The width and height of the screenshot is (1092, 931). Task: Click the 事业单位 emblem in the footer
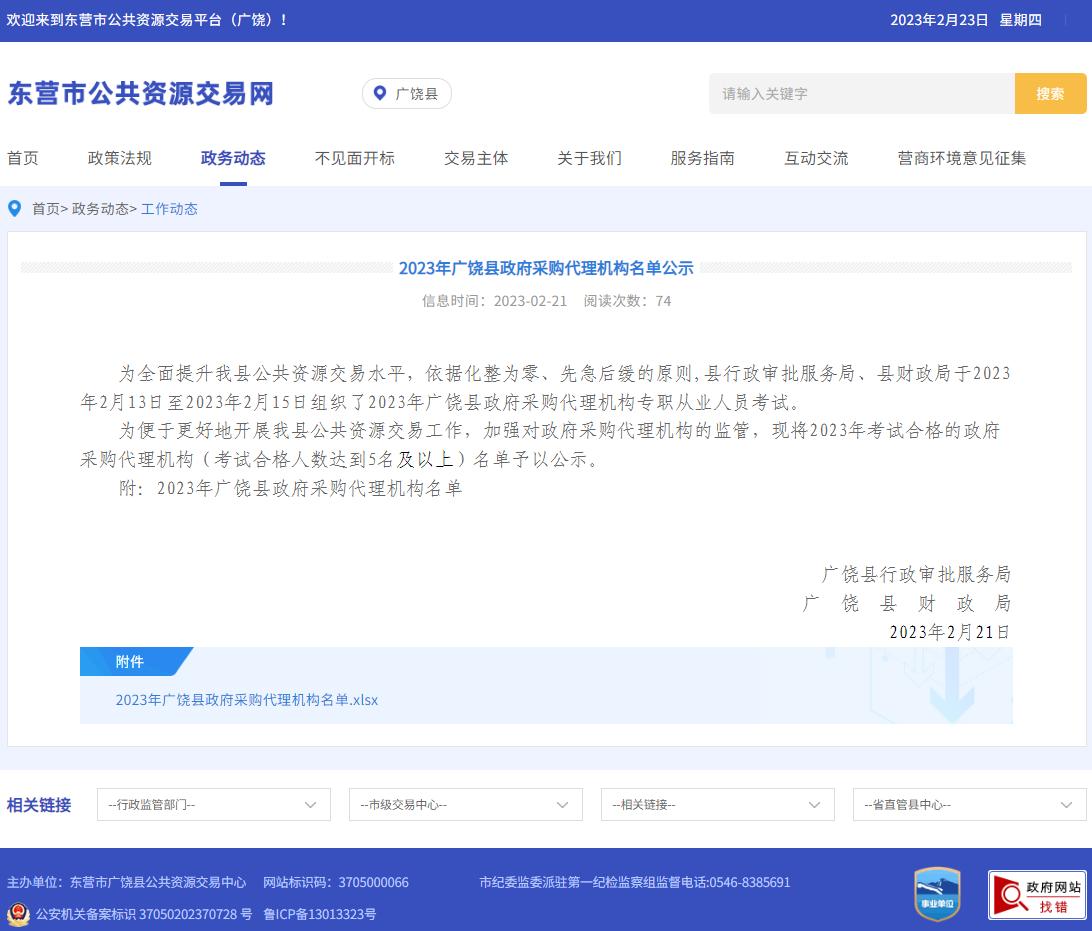tap(937, 893)
